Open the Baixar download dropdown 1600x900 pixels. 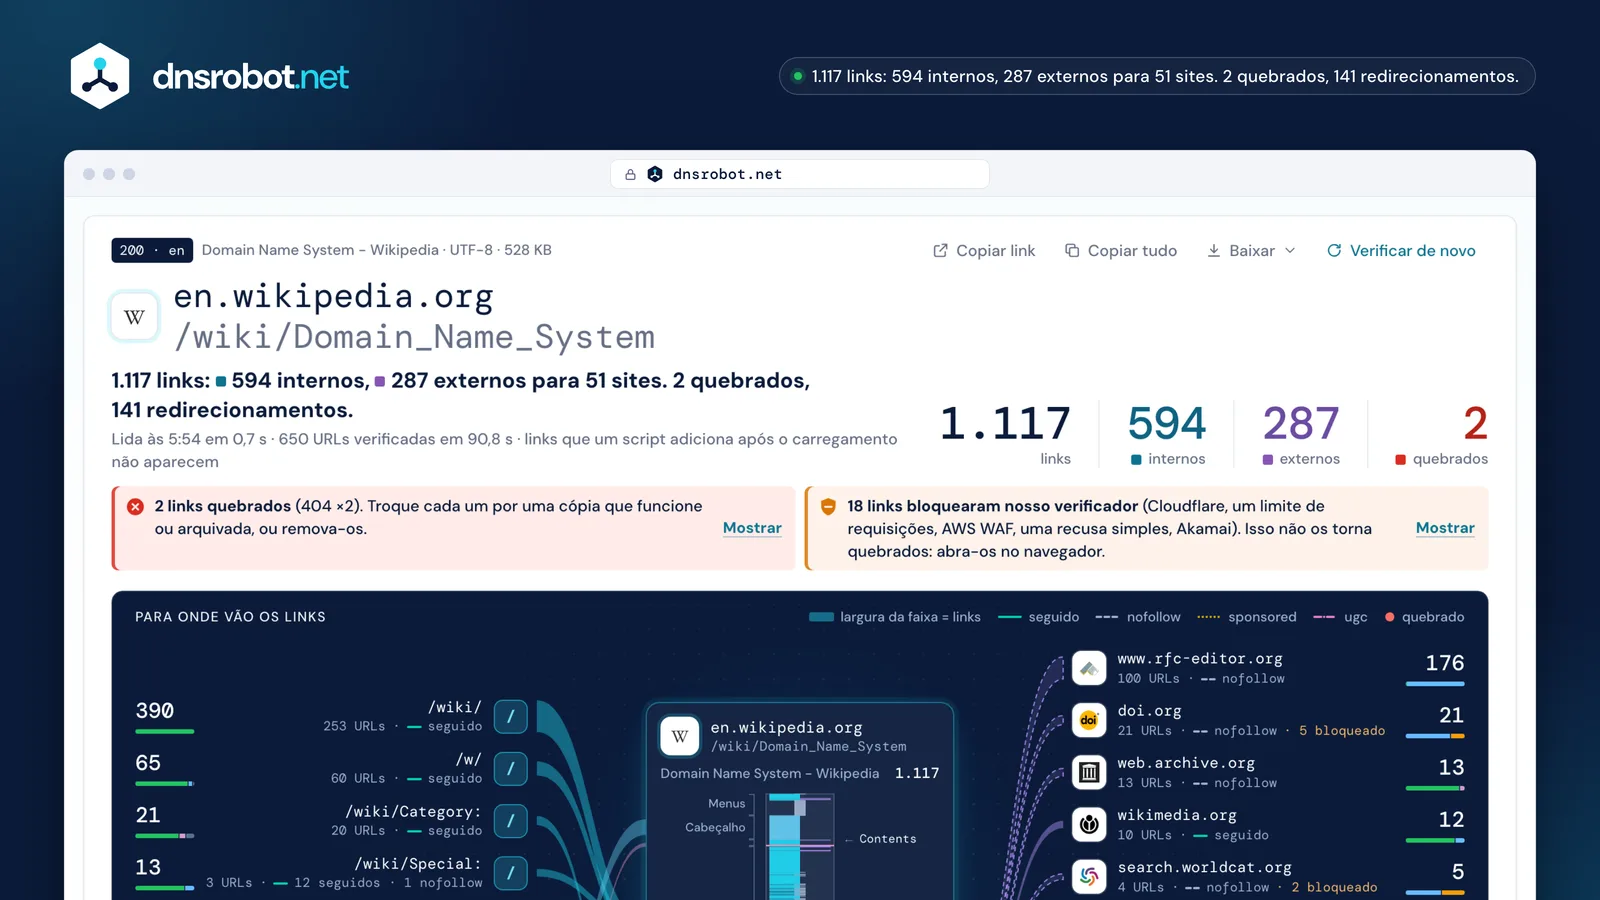1251,251
